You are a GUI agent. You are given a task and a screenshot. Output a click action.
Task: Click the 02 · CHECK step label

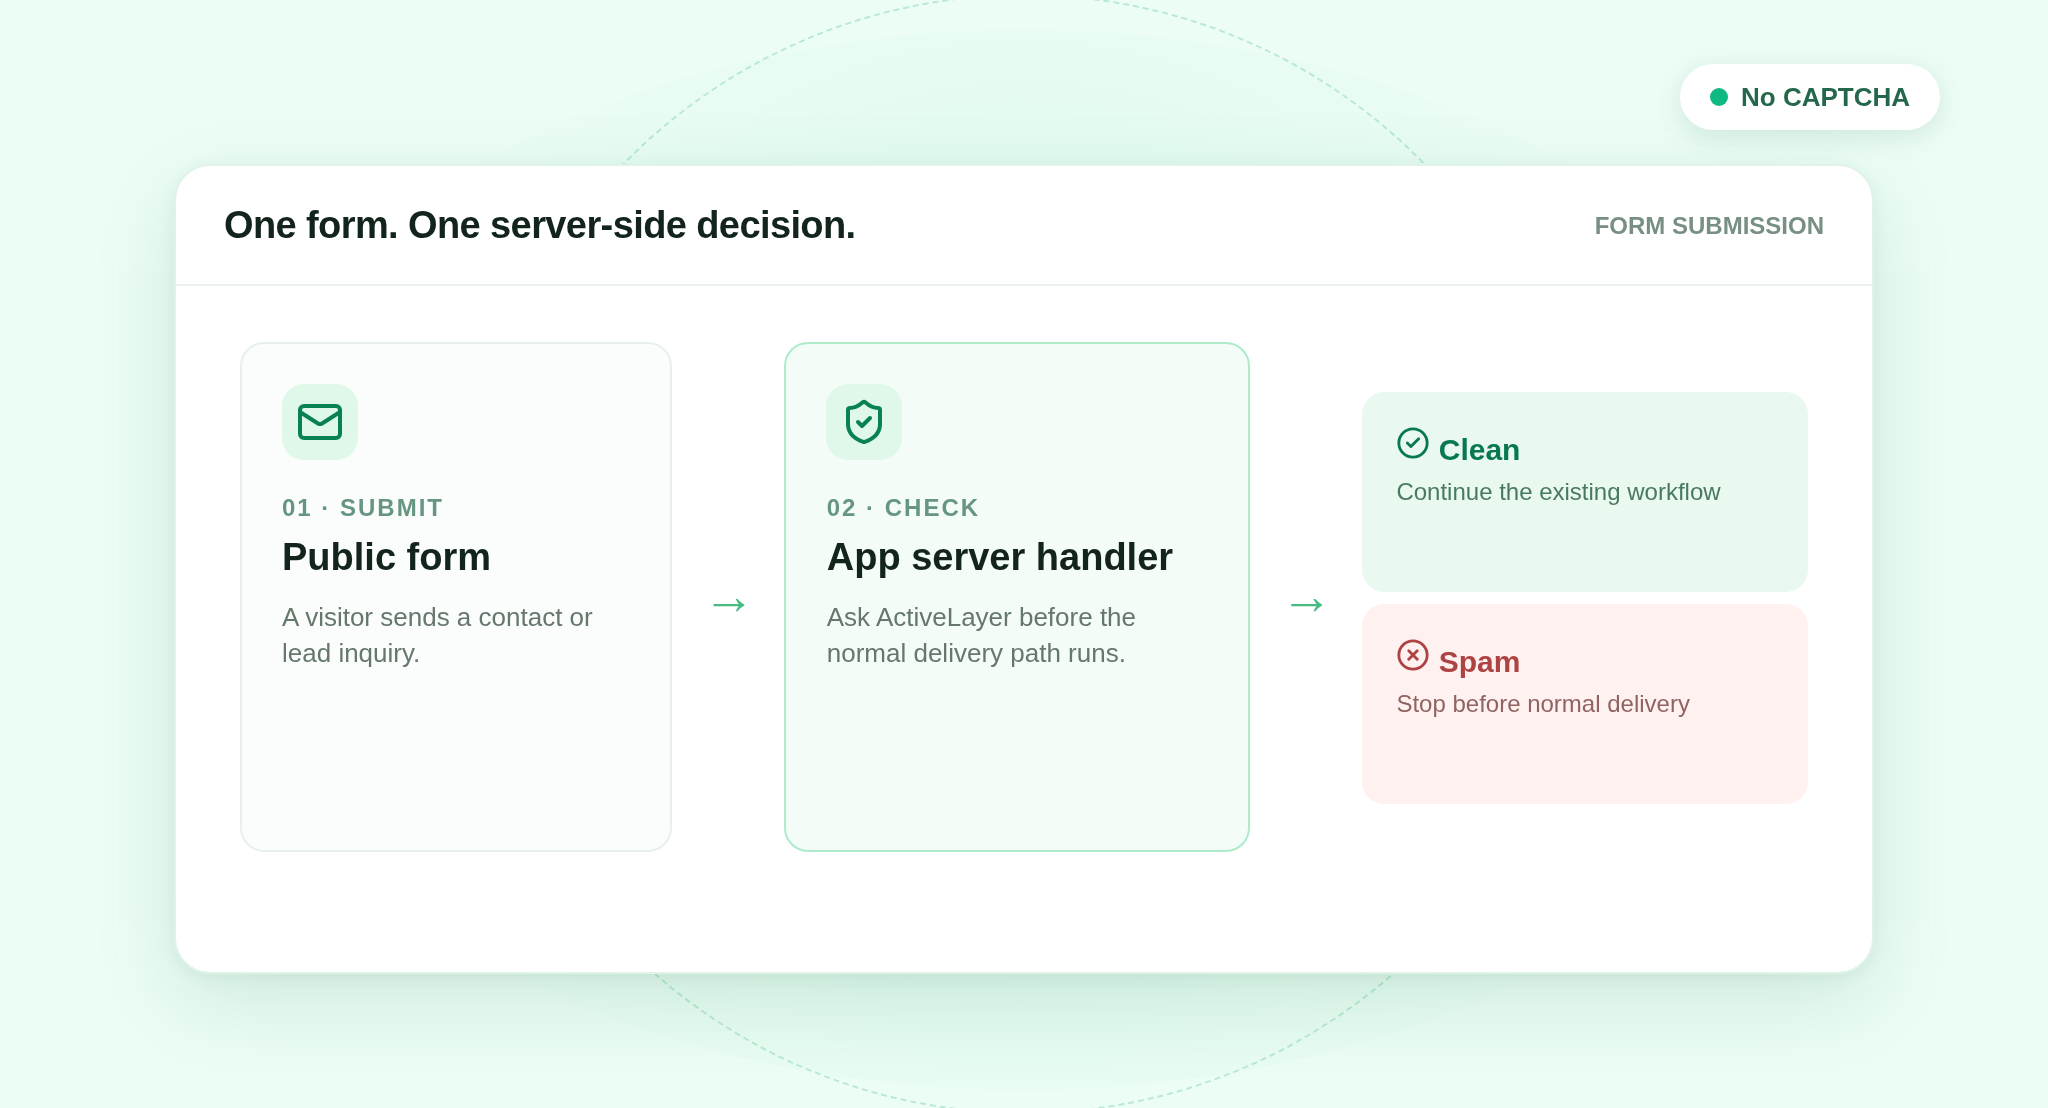coord(903,508)
